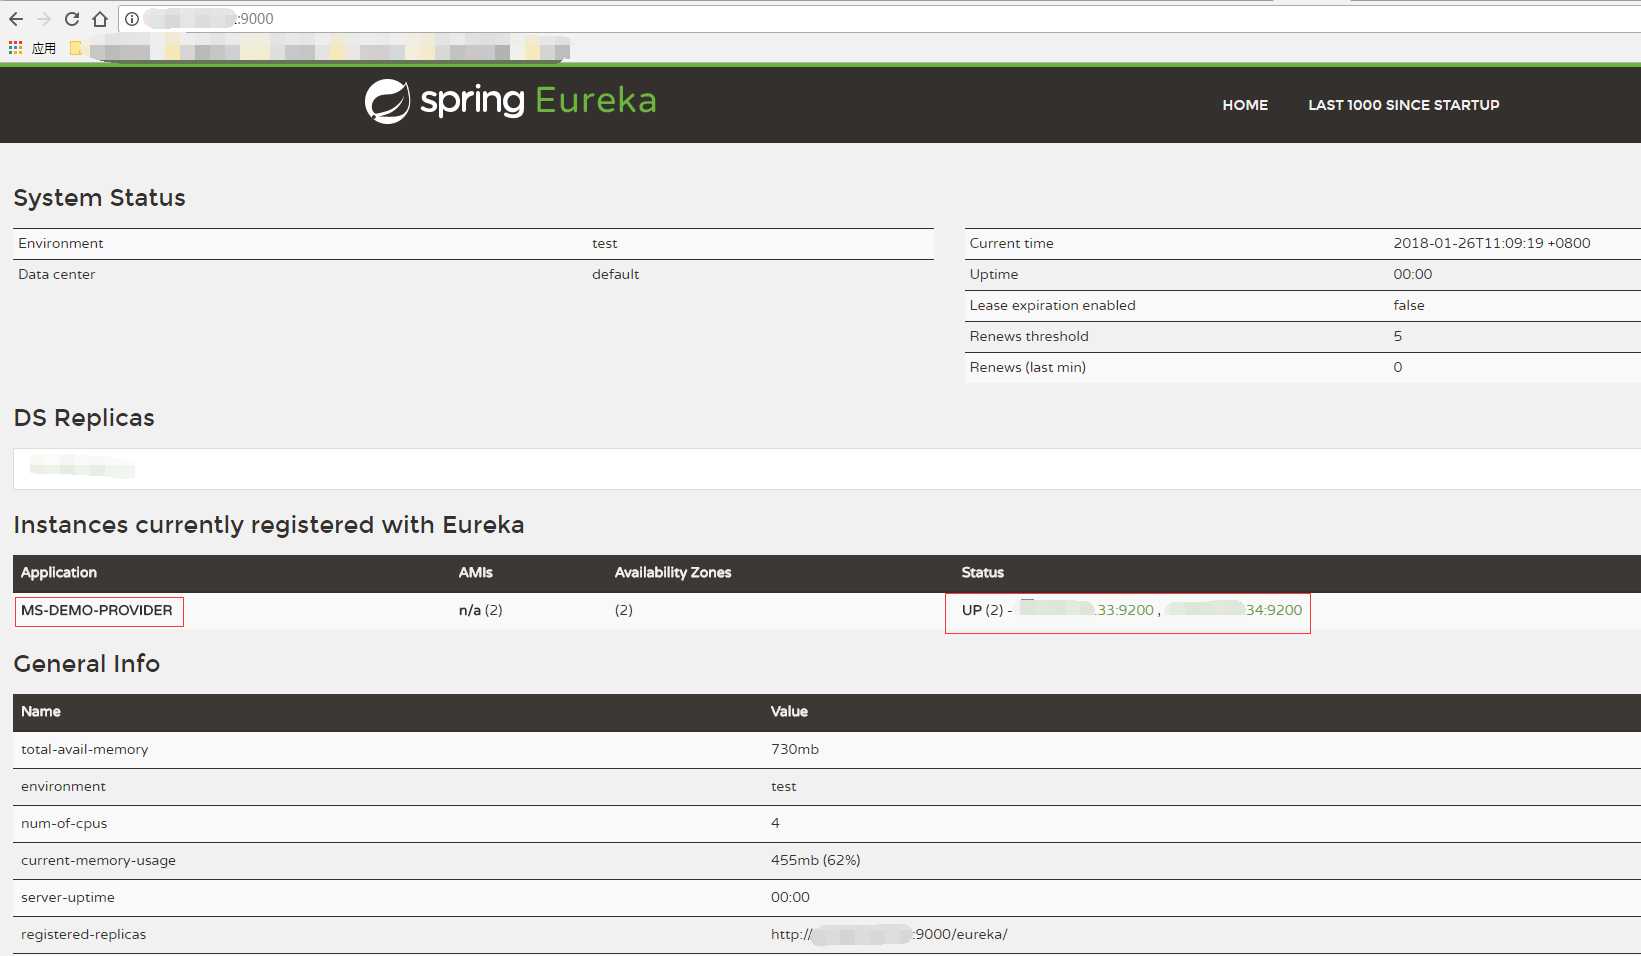Screen dimensions: 1641x956
Task: Open the yellow bookmark folder icon
Action: tap(76, 48)
